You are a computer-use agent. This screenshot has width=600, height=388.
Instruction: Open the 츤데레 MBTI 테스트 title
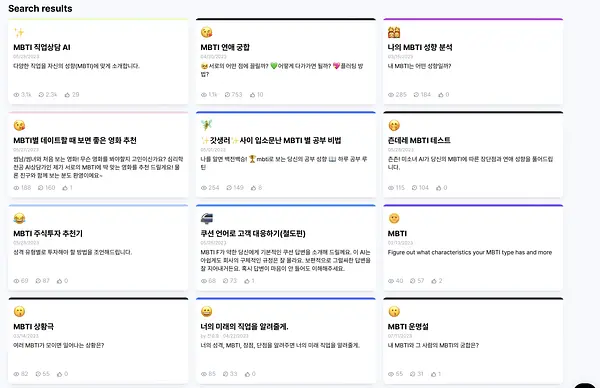tap(419, 140)
